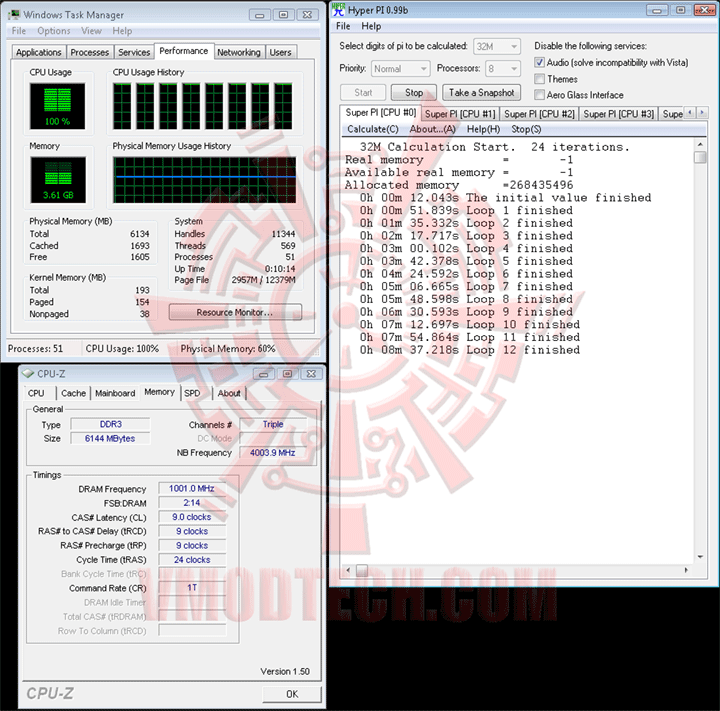Image resolution: width=720 pixels, height=711 pixels.
Task: Select the Super PI [CPU #1] tab
Action: (460, 114)
